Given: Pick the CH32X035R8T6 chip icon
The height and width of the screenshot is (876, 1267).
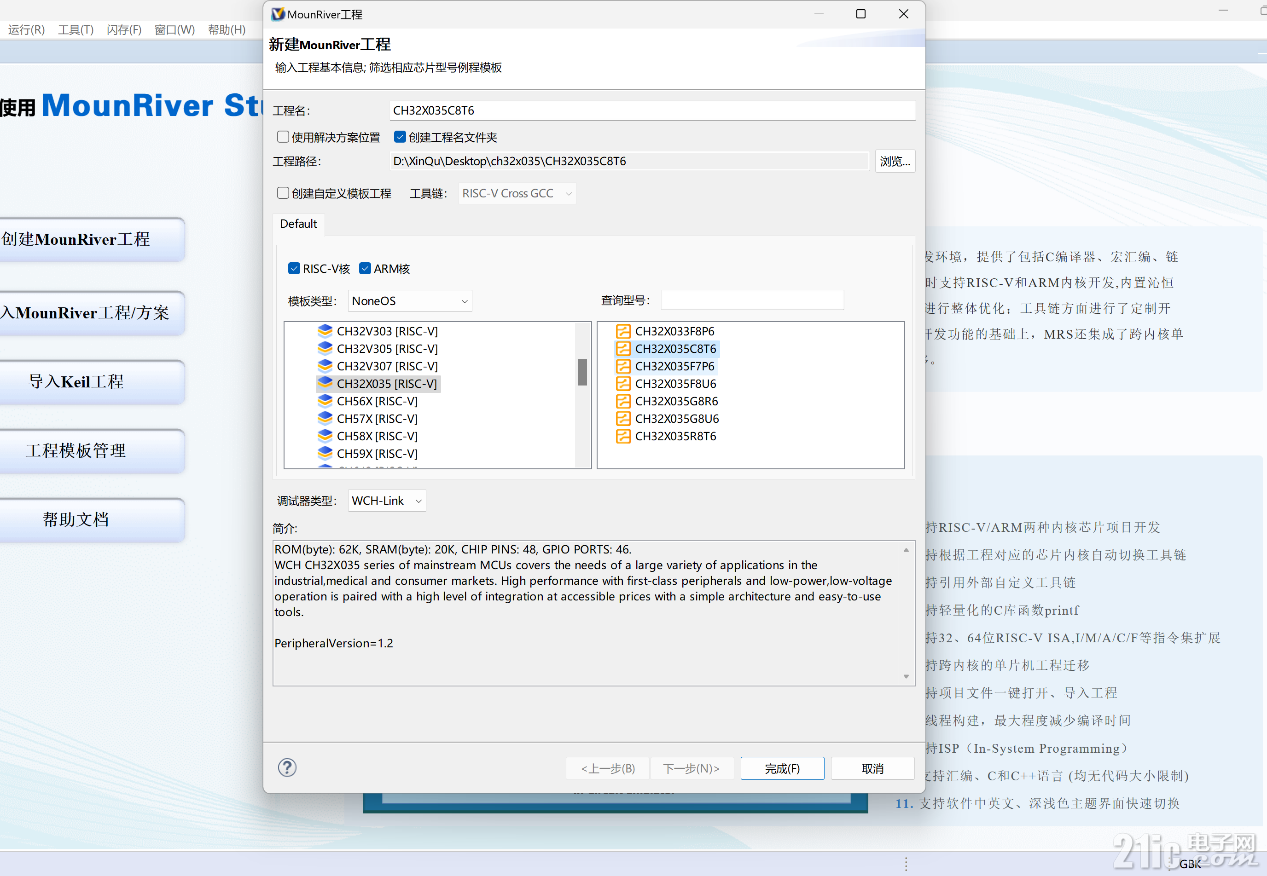Looking at the screenshot, I should [x=623, y=436].
